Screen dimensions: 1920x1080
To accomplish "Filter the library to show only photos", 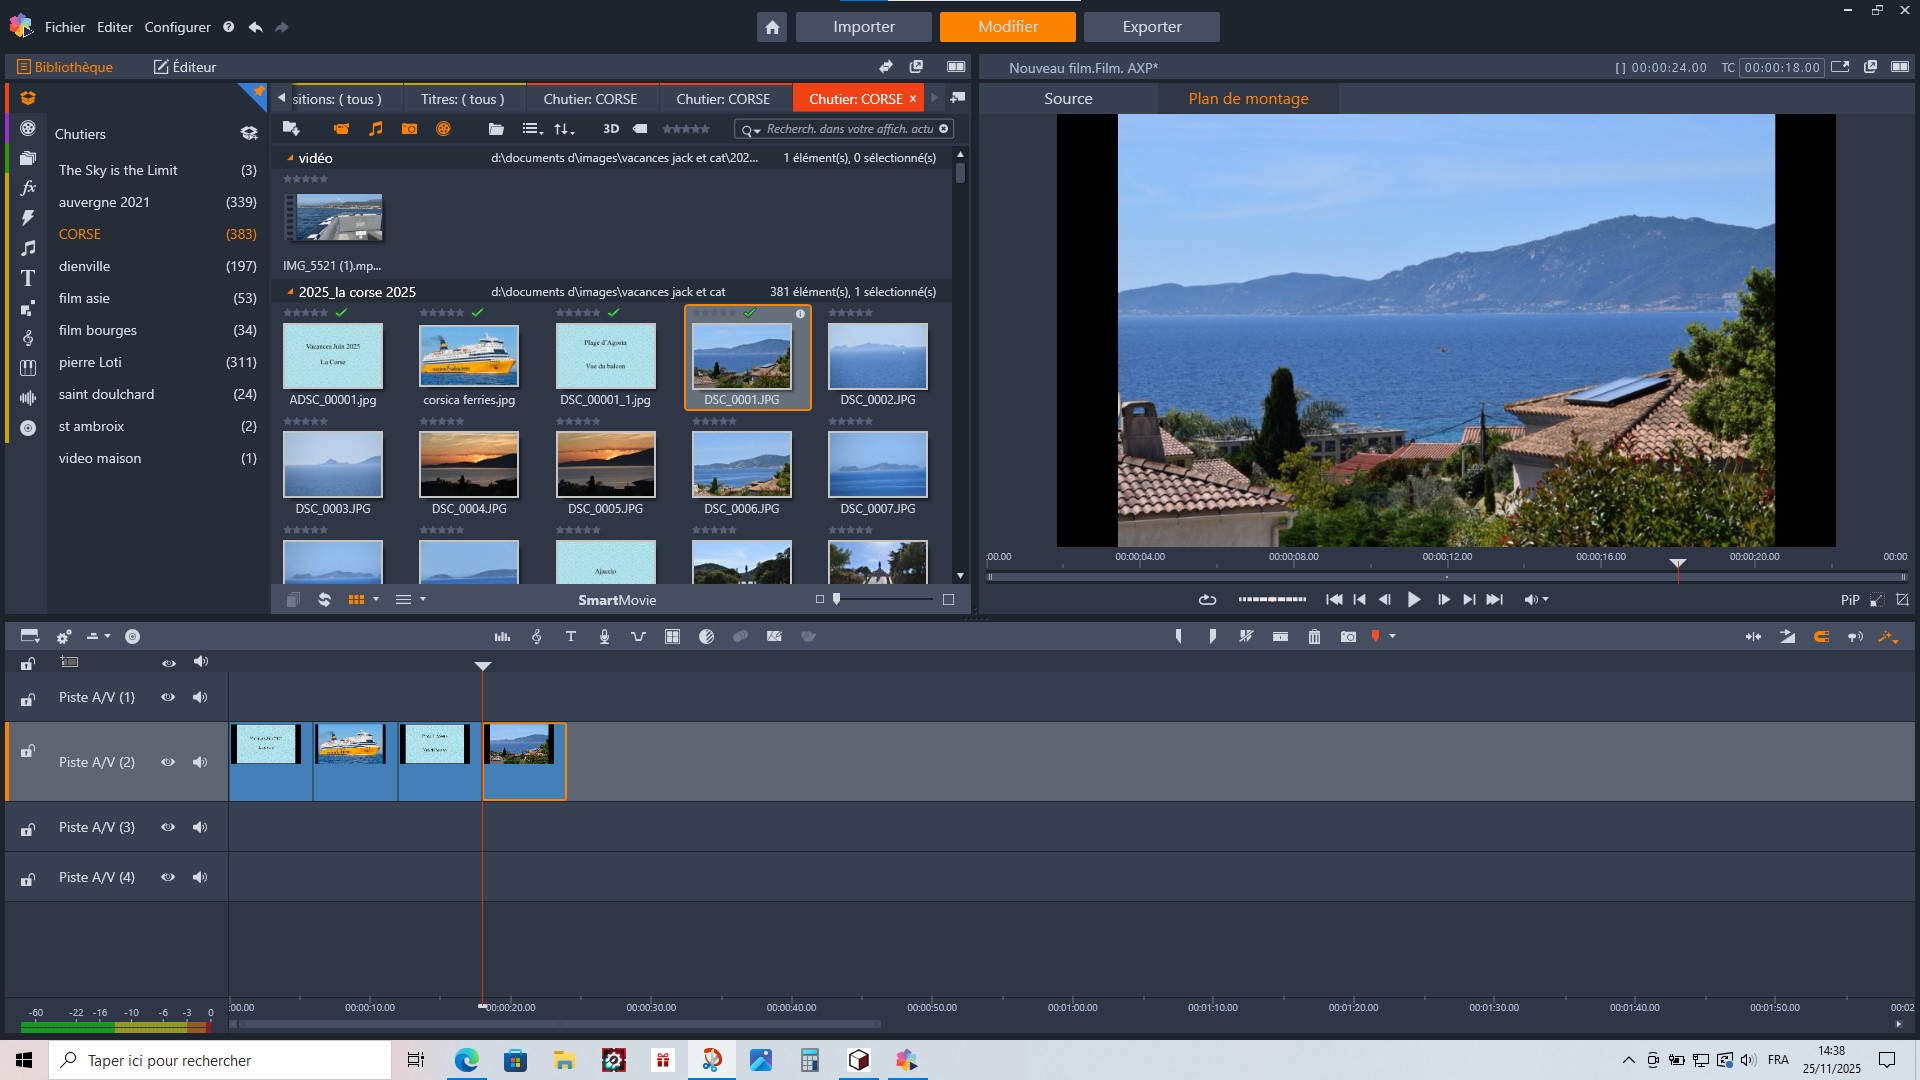I will point(409,129).
